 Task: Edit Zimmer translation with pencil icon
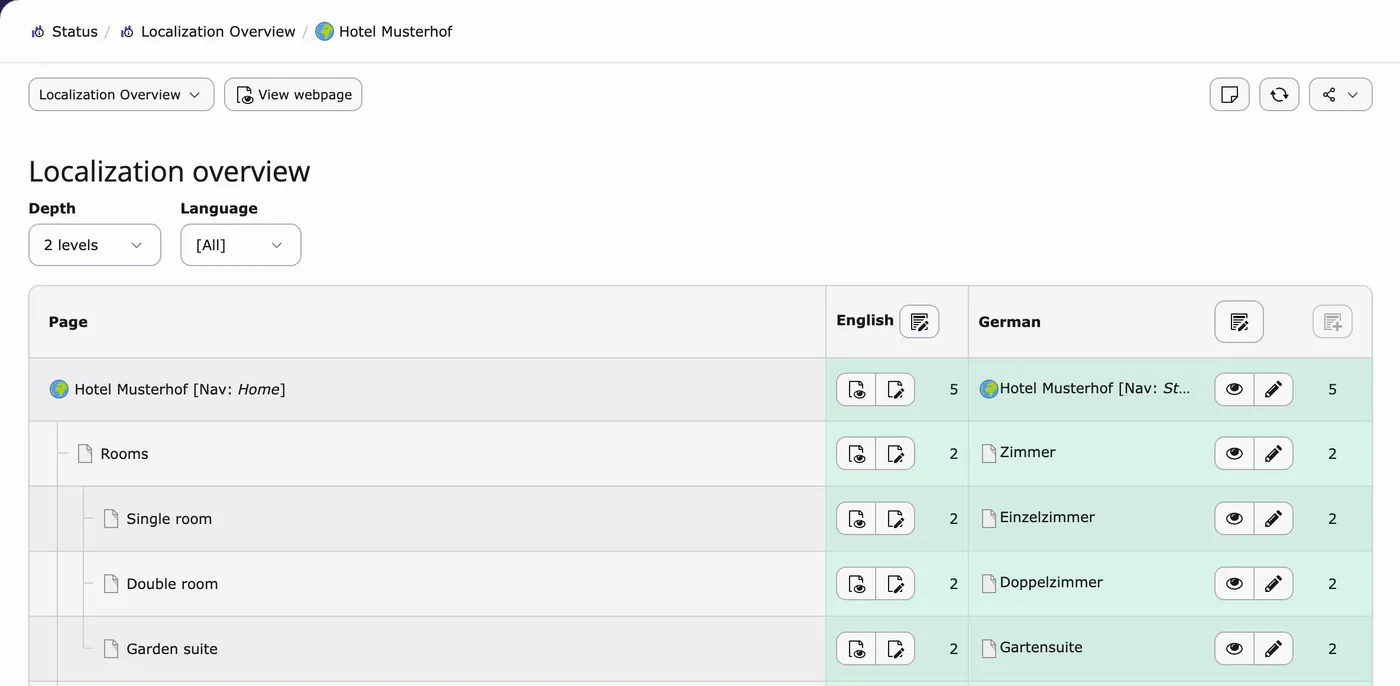point(1273,454)
